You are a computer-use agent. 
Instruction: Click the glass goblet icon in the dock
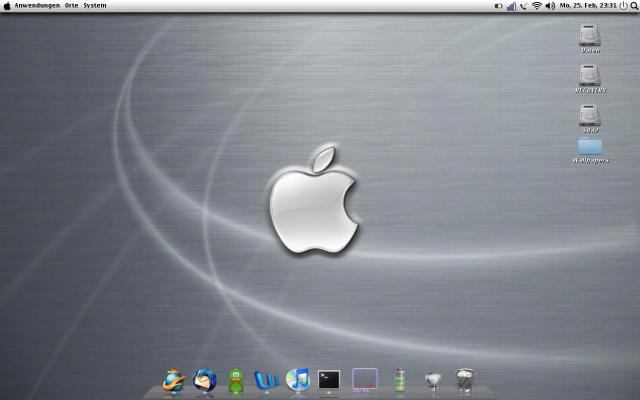click(x=433, y=381)
